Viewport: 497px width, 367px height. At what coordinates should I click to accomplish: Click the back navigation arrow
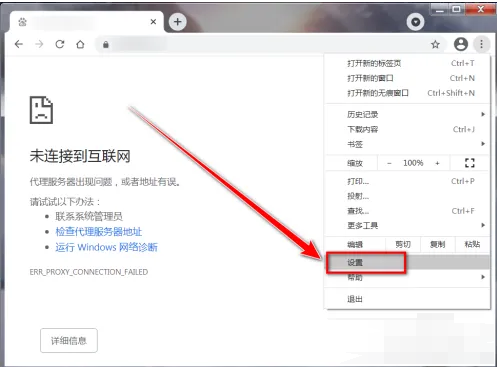(x=19, y=44)
